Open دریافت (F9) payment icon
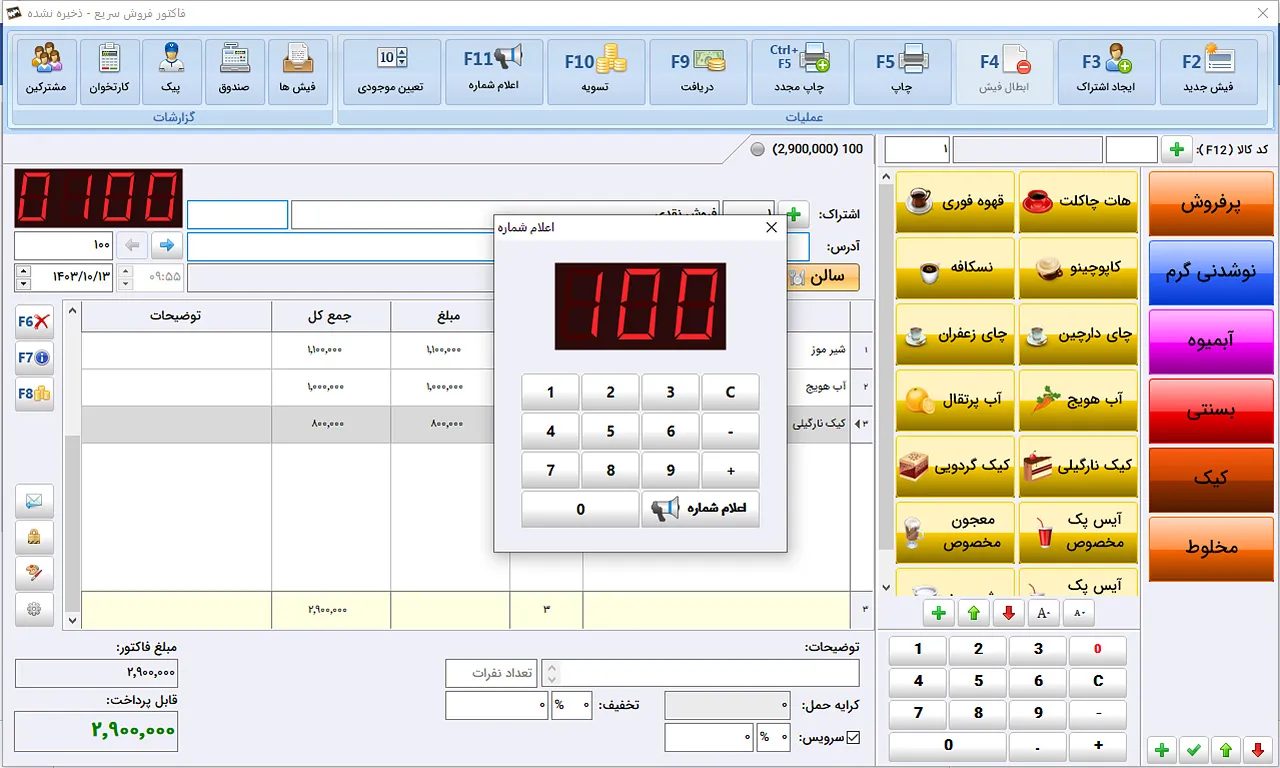 click(698, 72)
